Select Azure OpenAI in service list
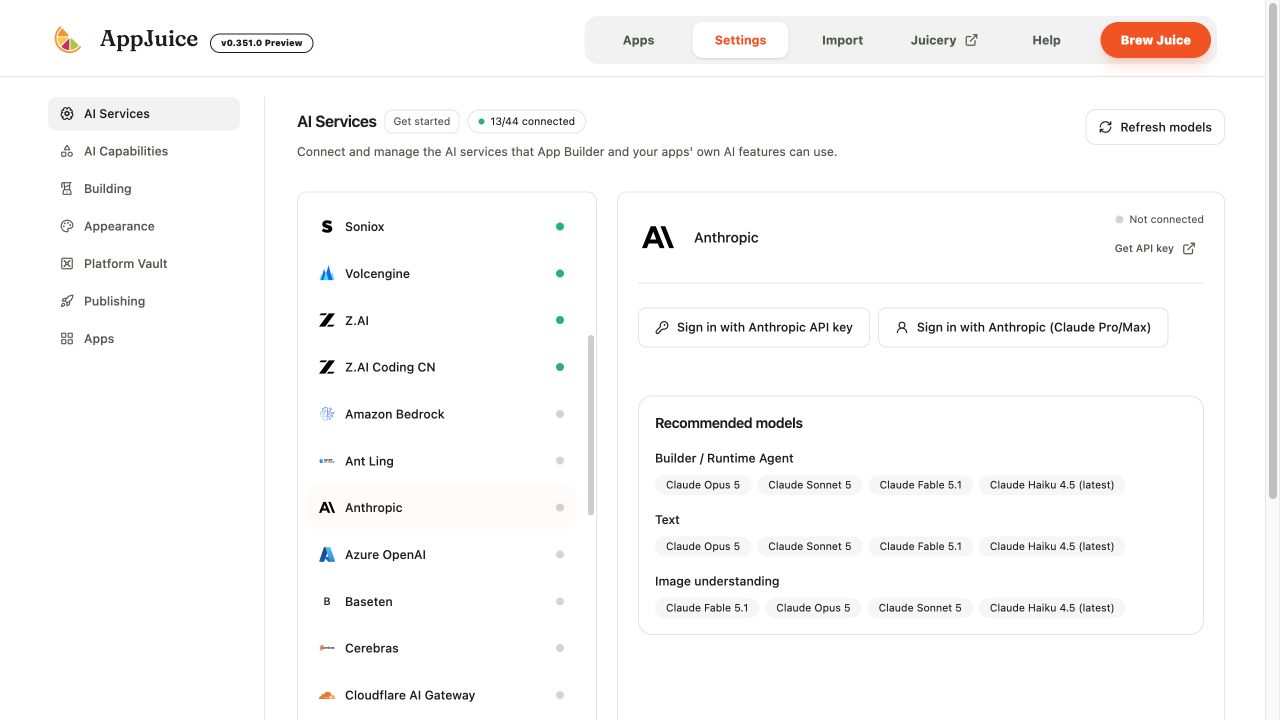 pyautogui.click(x=441, y=555)
